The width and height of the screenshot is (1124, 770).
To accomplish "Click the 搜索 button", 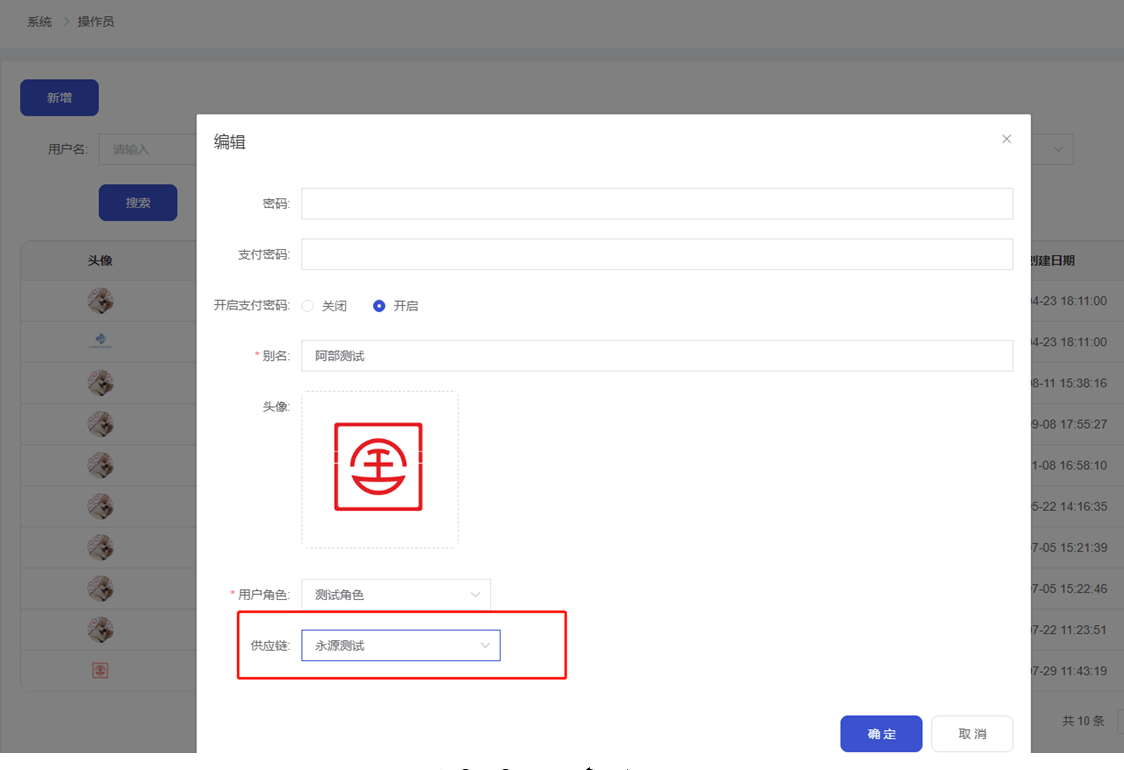I will pyautogui.click(x=138, y=203).
